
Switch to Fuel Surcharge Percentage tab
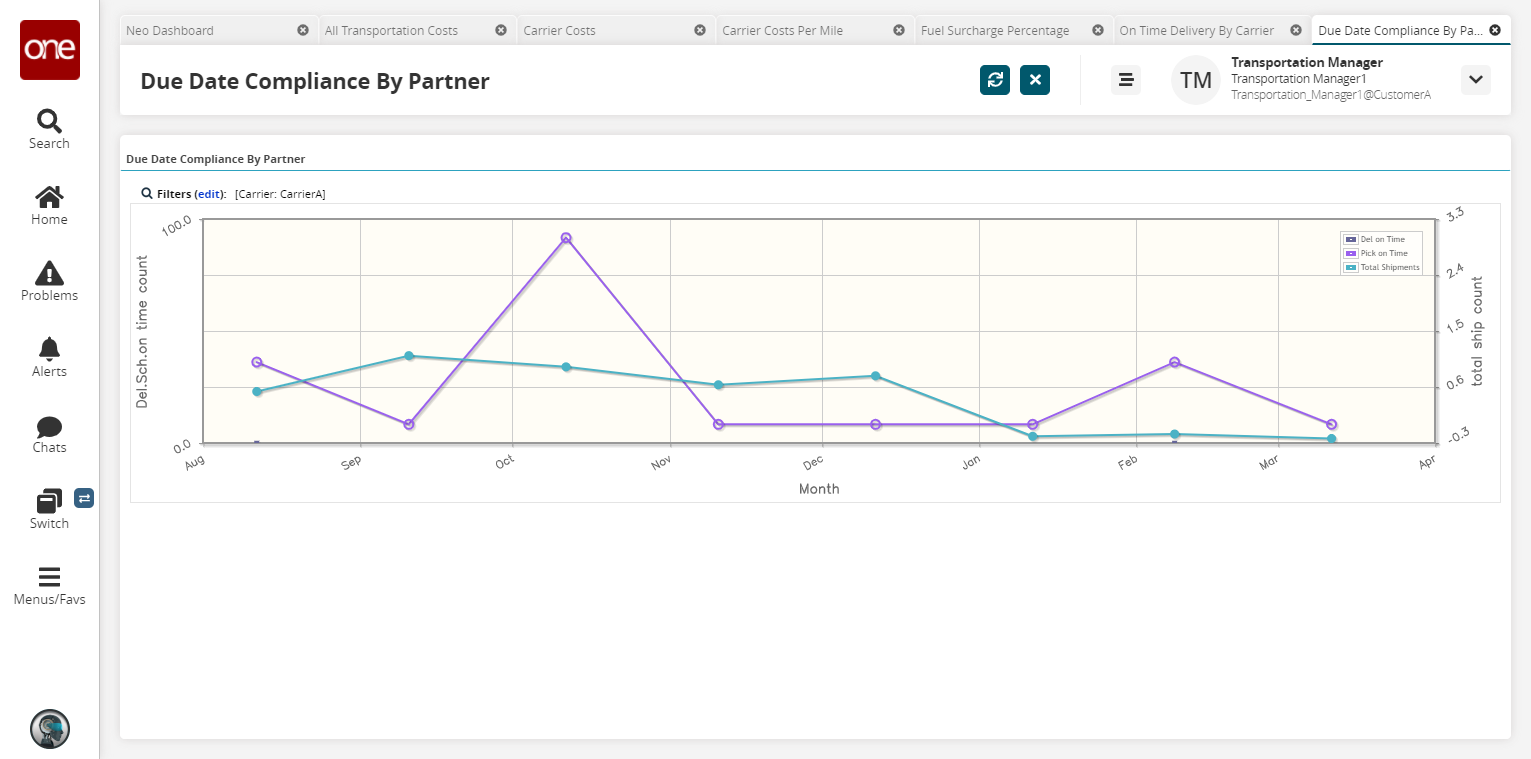point(994,31)
